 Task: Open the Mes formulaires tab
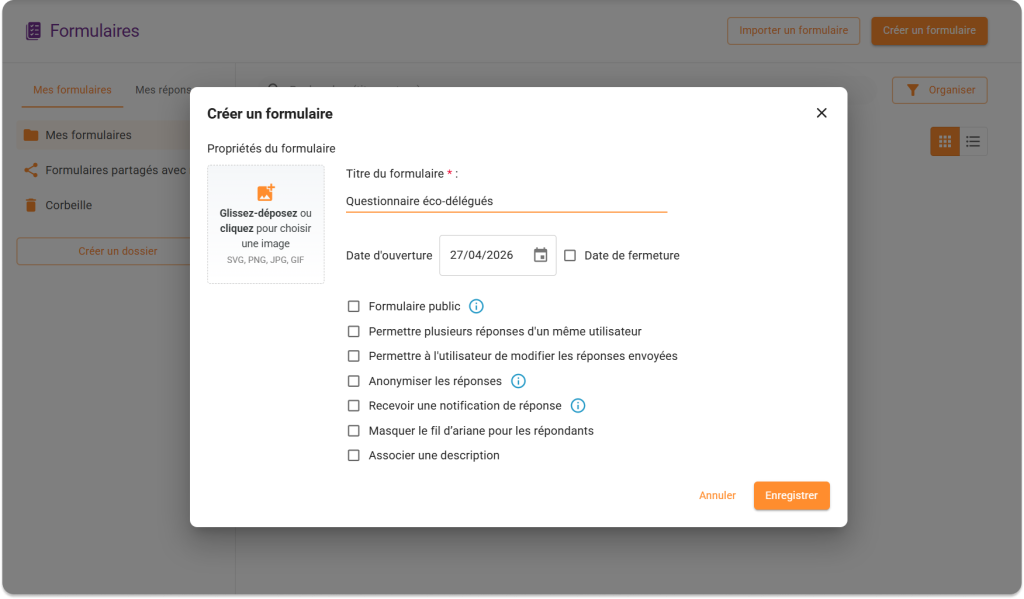(x=72, y=90)
